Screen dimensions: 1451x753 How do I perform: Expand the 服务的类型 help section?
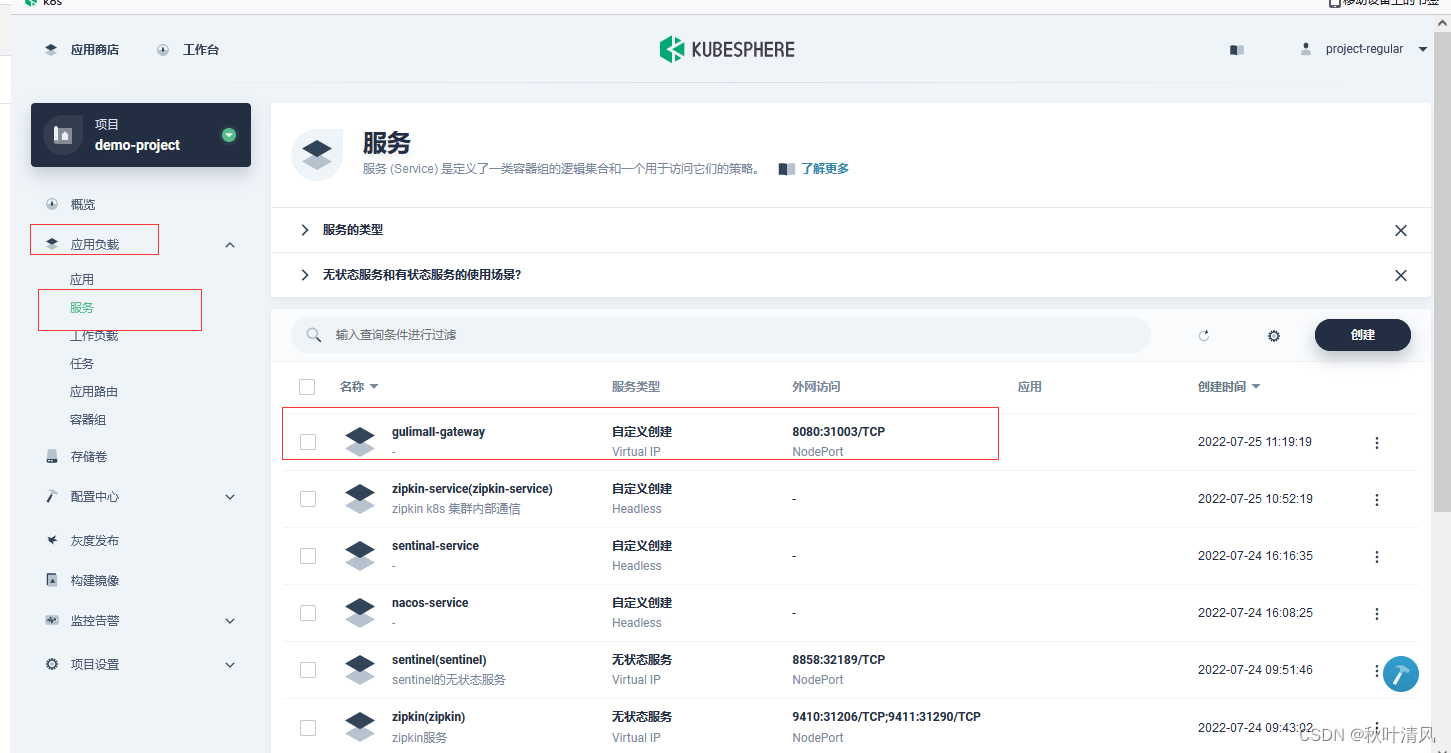coord(305,230)
